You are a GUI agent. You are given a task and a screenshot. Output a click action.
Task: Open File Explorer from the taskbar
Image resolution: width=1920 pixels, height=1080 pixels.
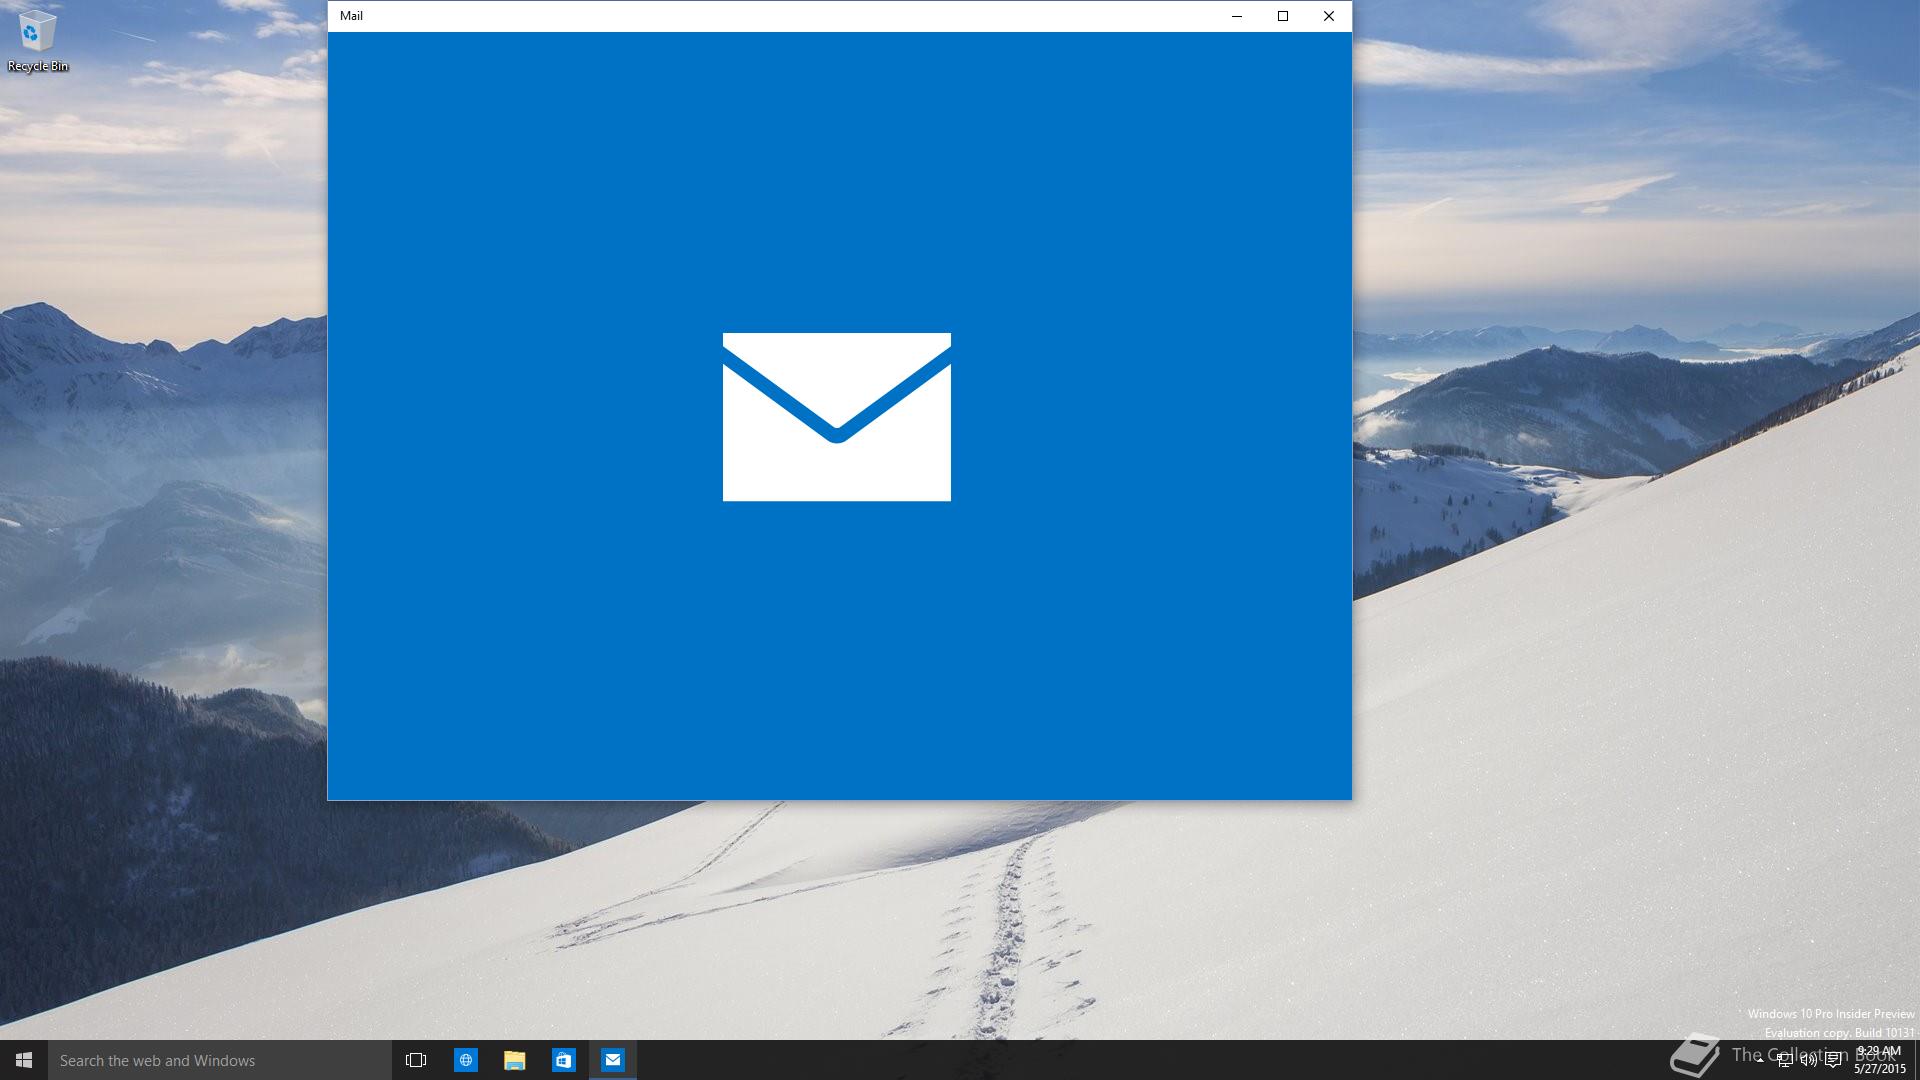point(515,1060)
